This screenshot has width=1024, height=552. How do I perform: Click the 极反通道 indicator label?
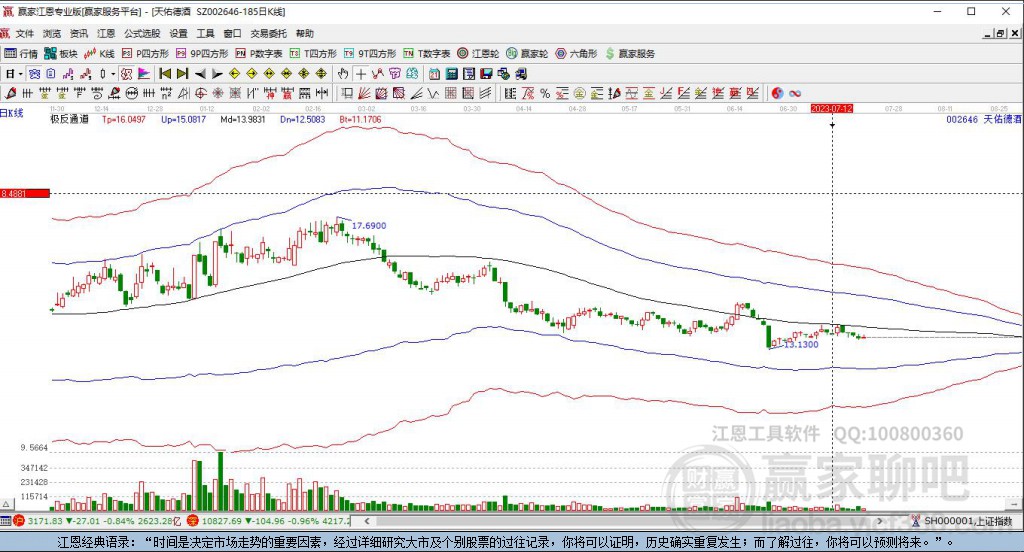coord(69,120)
